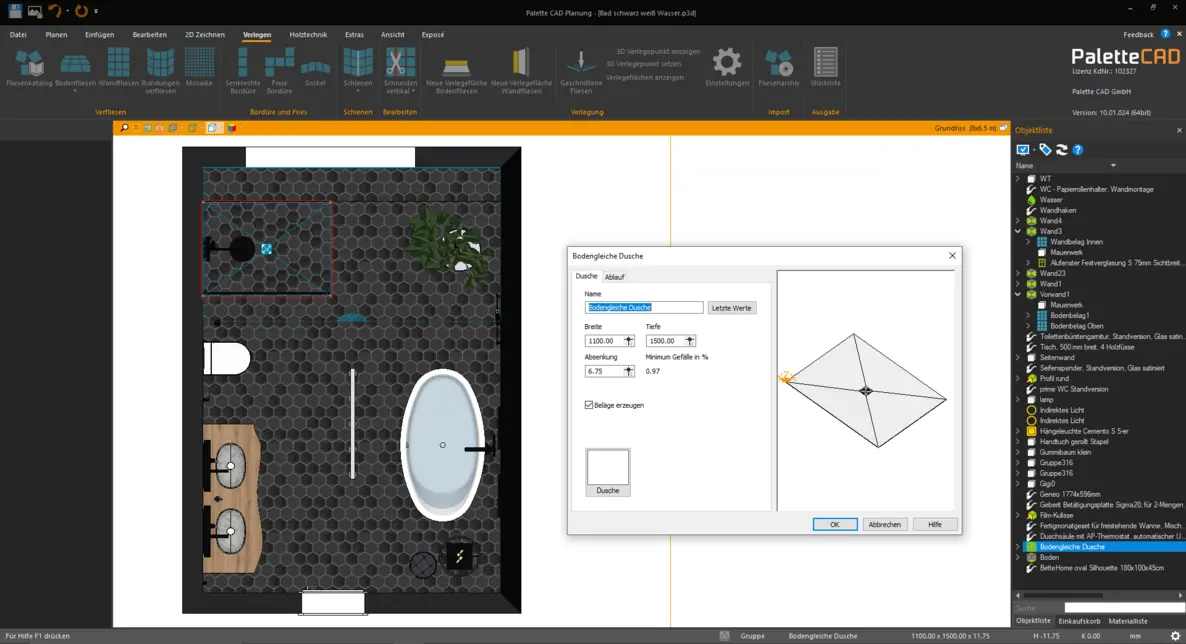Select the Sockel tool icon

[x=315, y=68]
